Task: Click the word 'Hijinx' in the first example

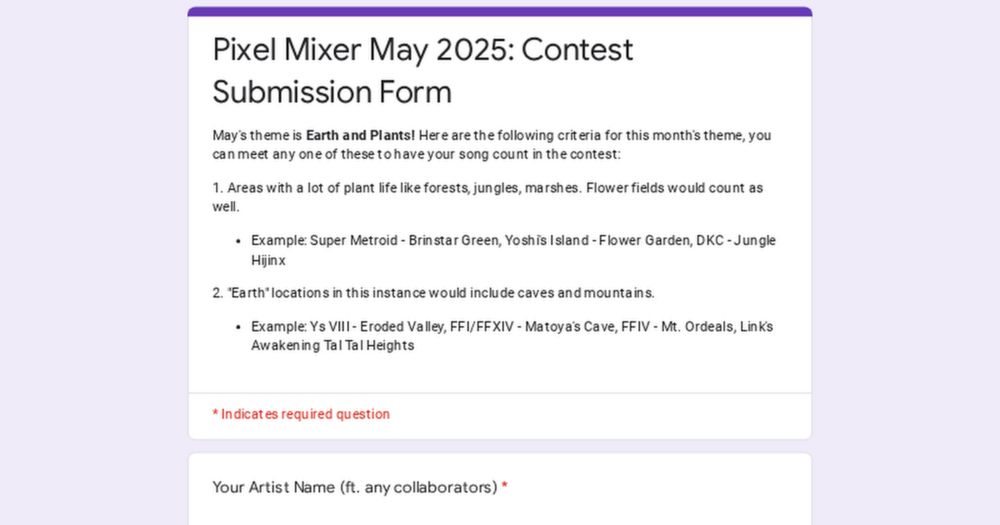Action: [x=268, y=260]
